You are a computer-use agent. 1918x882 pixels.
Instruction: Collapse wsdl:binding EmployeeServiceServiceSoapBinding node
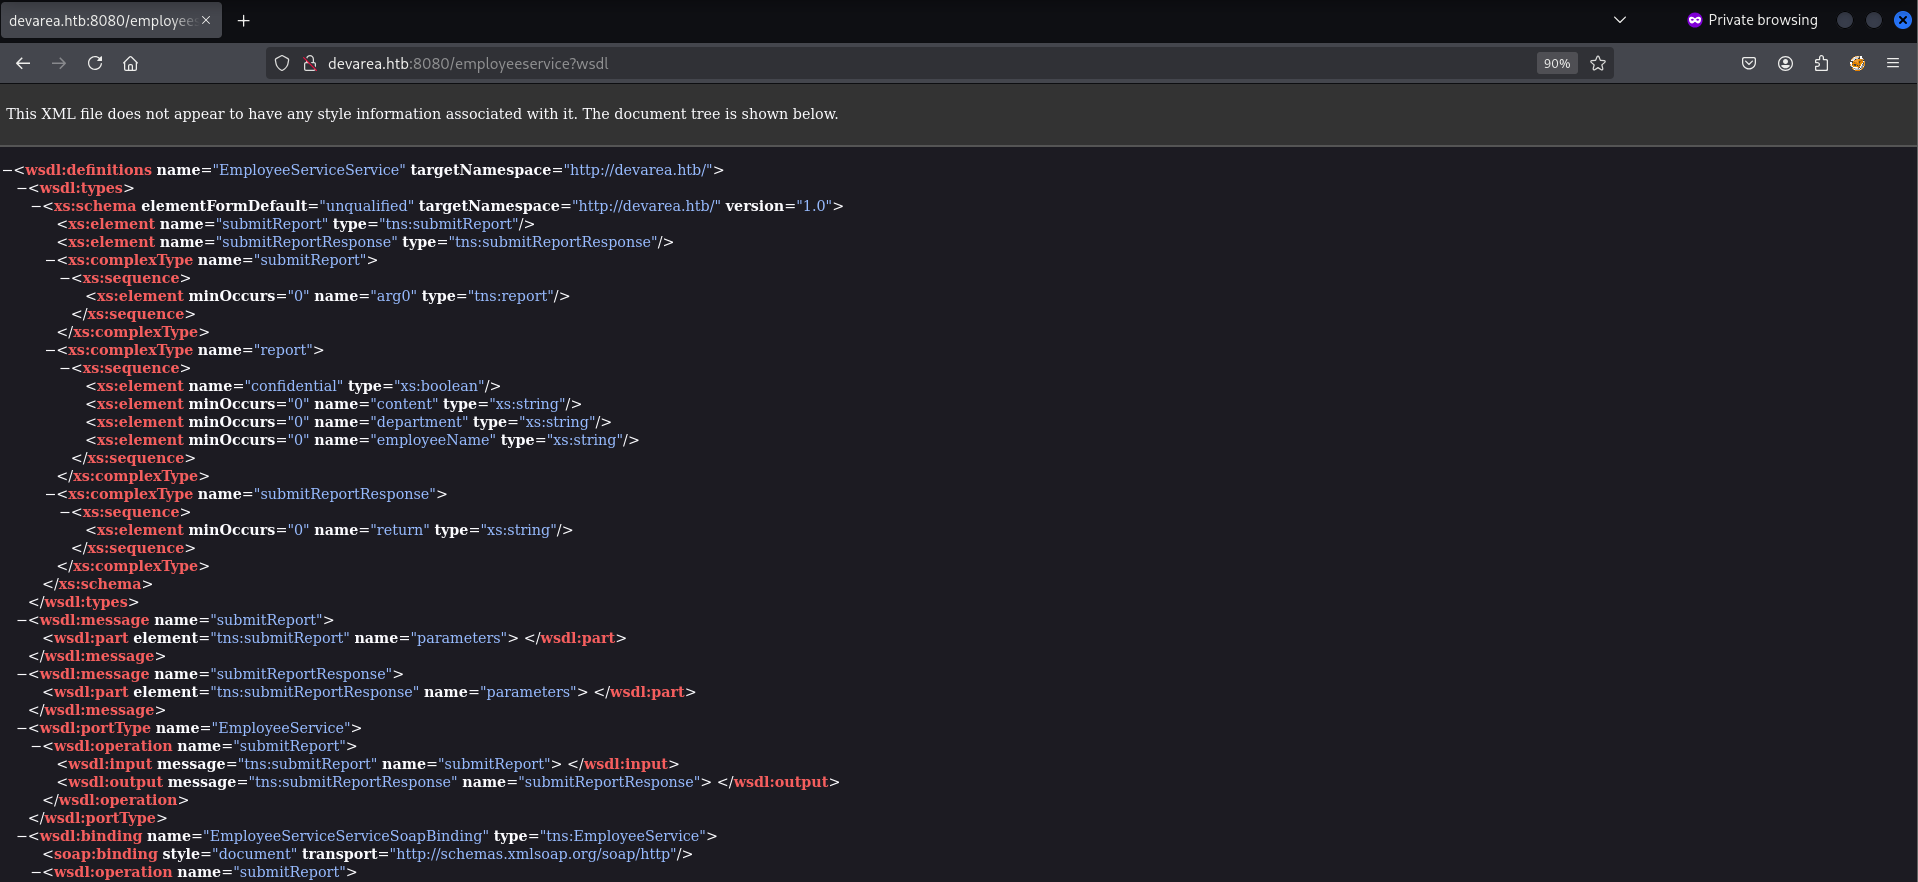pos(21,836)
